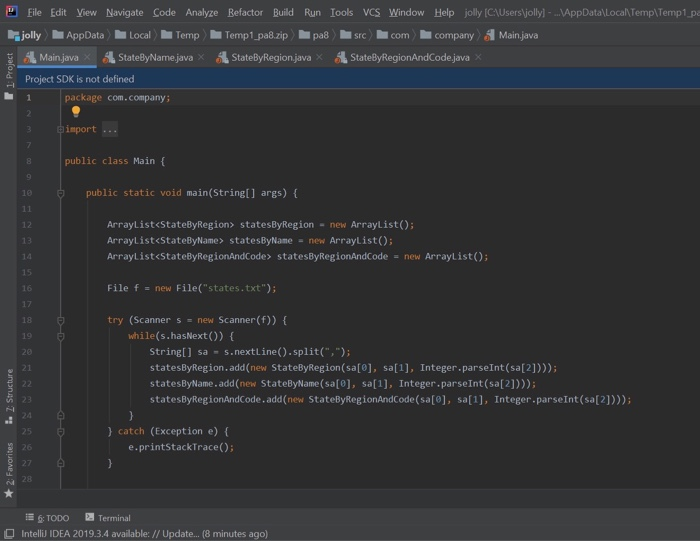Click the Temp1_pa8.zip breadcrumb
The height and width of the screenshot is (541, 700).
pos(255,35)
